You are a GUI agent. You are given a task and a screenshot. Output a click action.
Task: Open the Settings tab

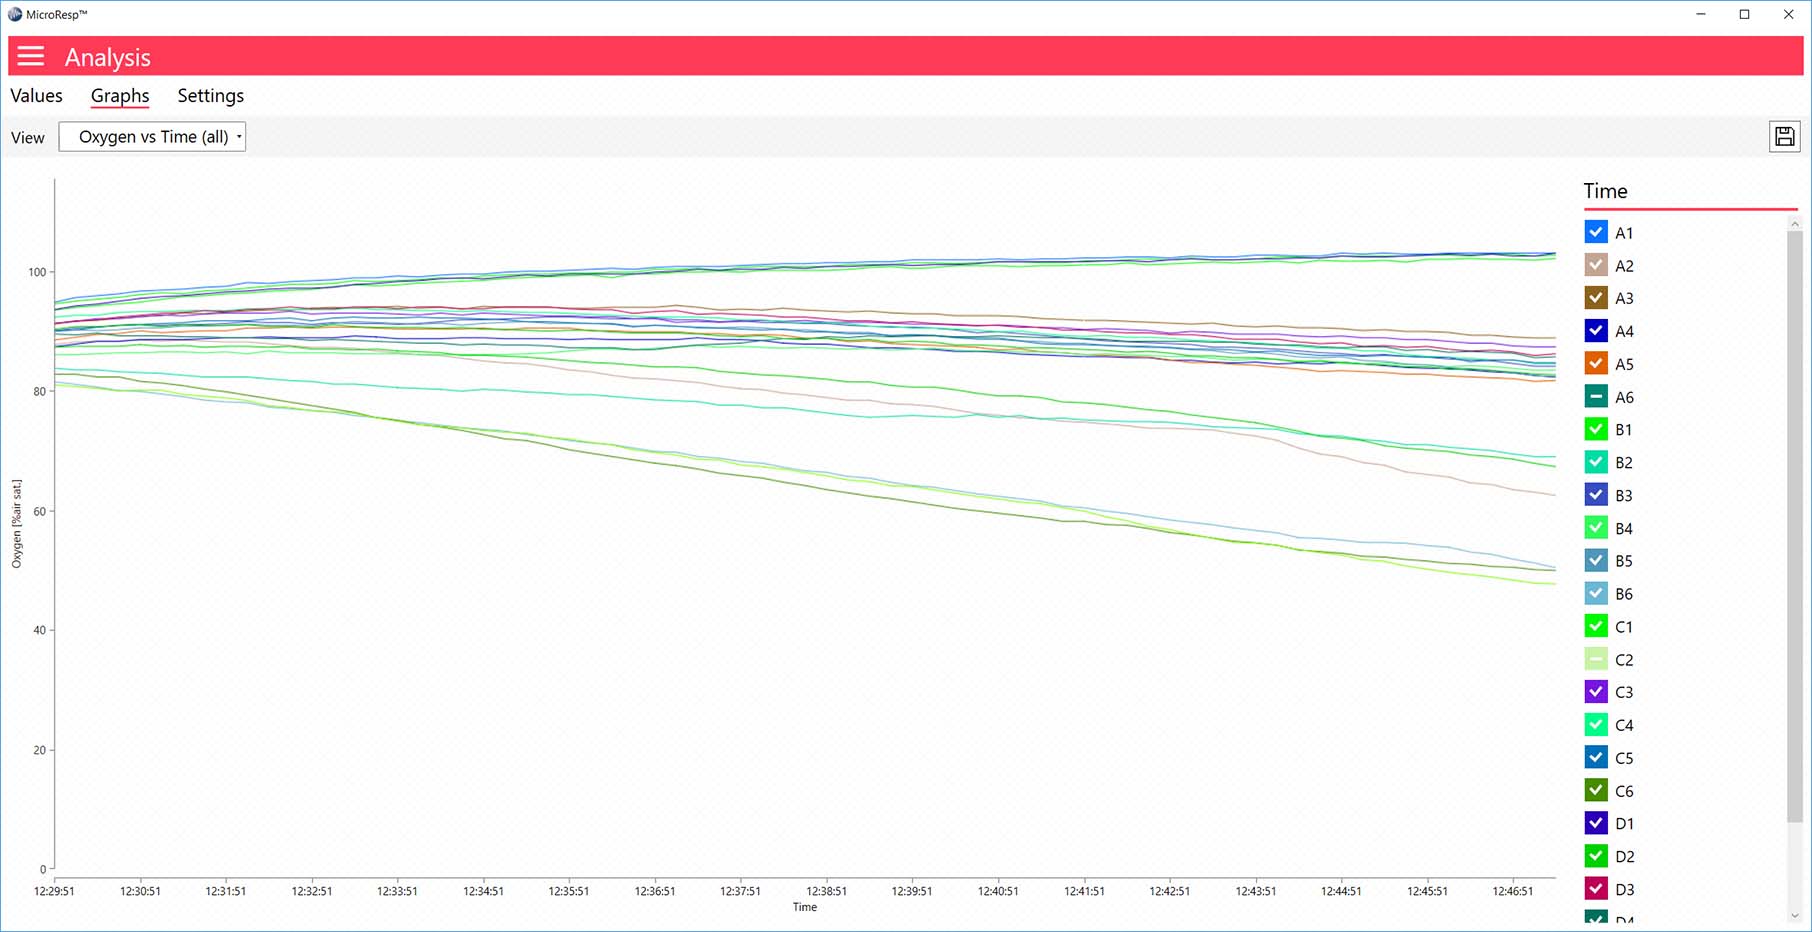pyautogui.click(x=211, y=96)
